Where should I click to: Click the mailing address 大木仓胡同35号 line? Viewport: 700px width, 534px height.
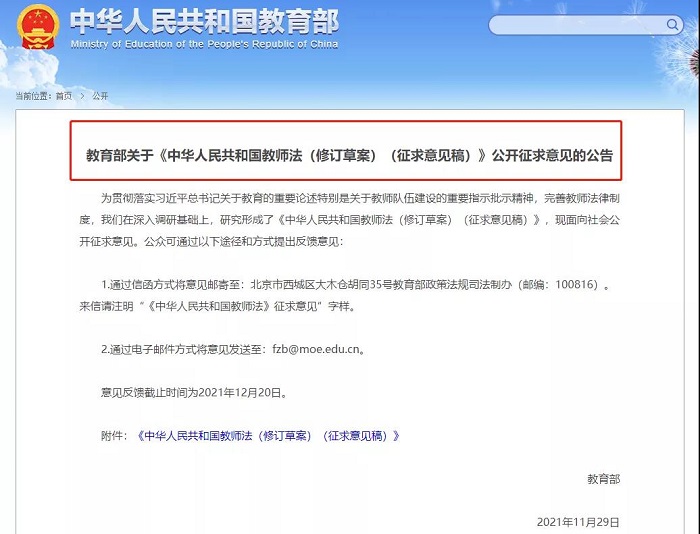(355, 284)
